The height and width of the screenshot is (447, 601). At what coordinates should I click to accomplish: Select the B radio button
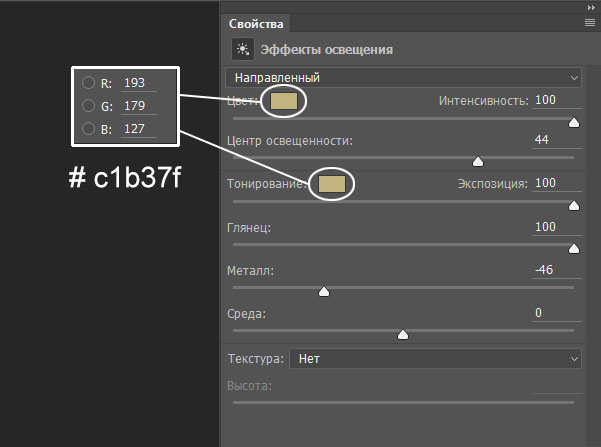pyautogui.click(x=89, y=129)
